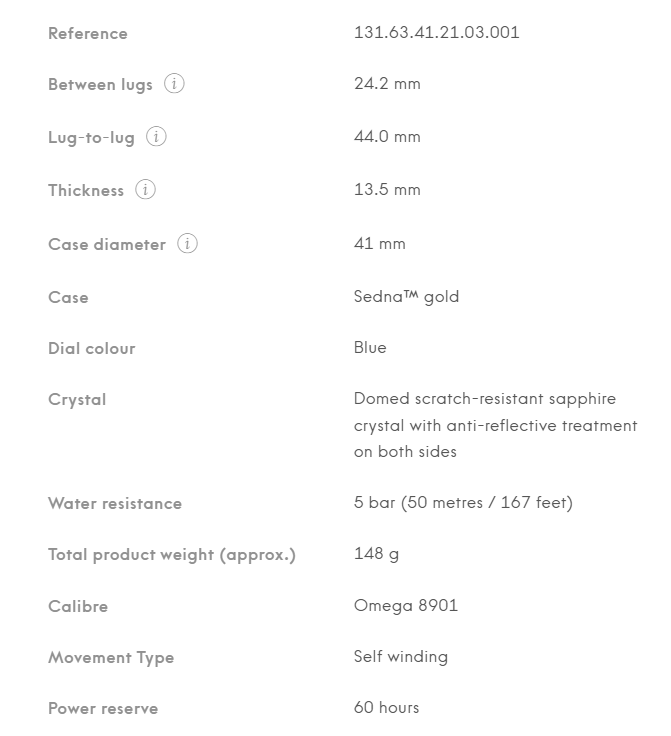This screenshot has width=671, height=736.
Task: Open the Lug-to-lug info icon
Action: coord(156,137)
